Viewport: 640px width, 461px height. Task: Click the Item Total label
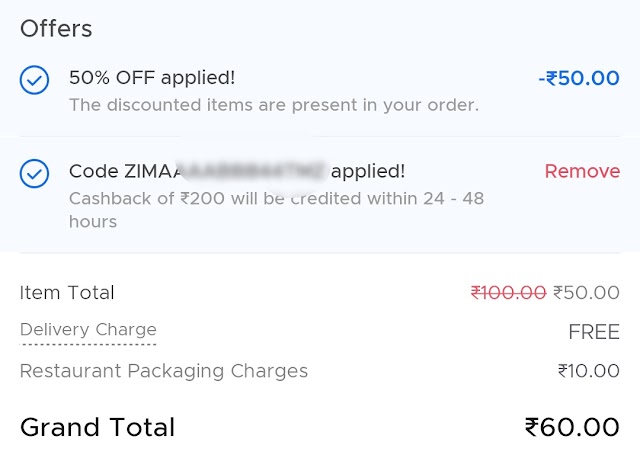pos(67,293)
